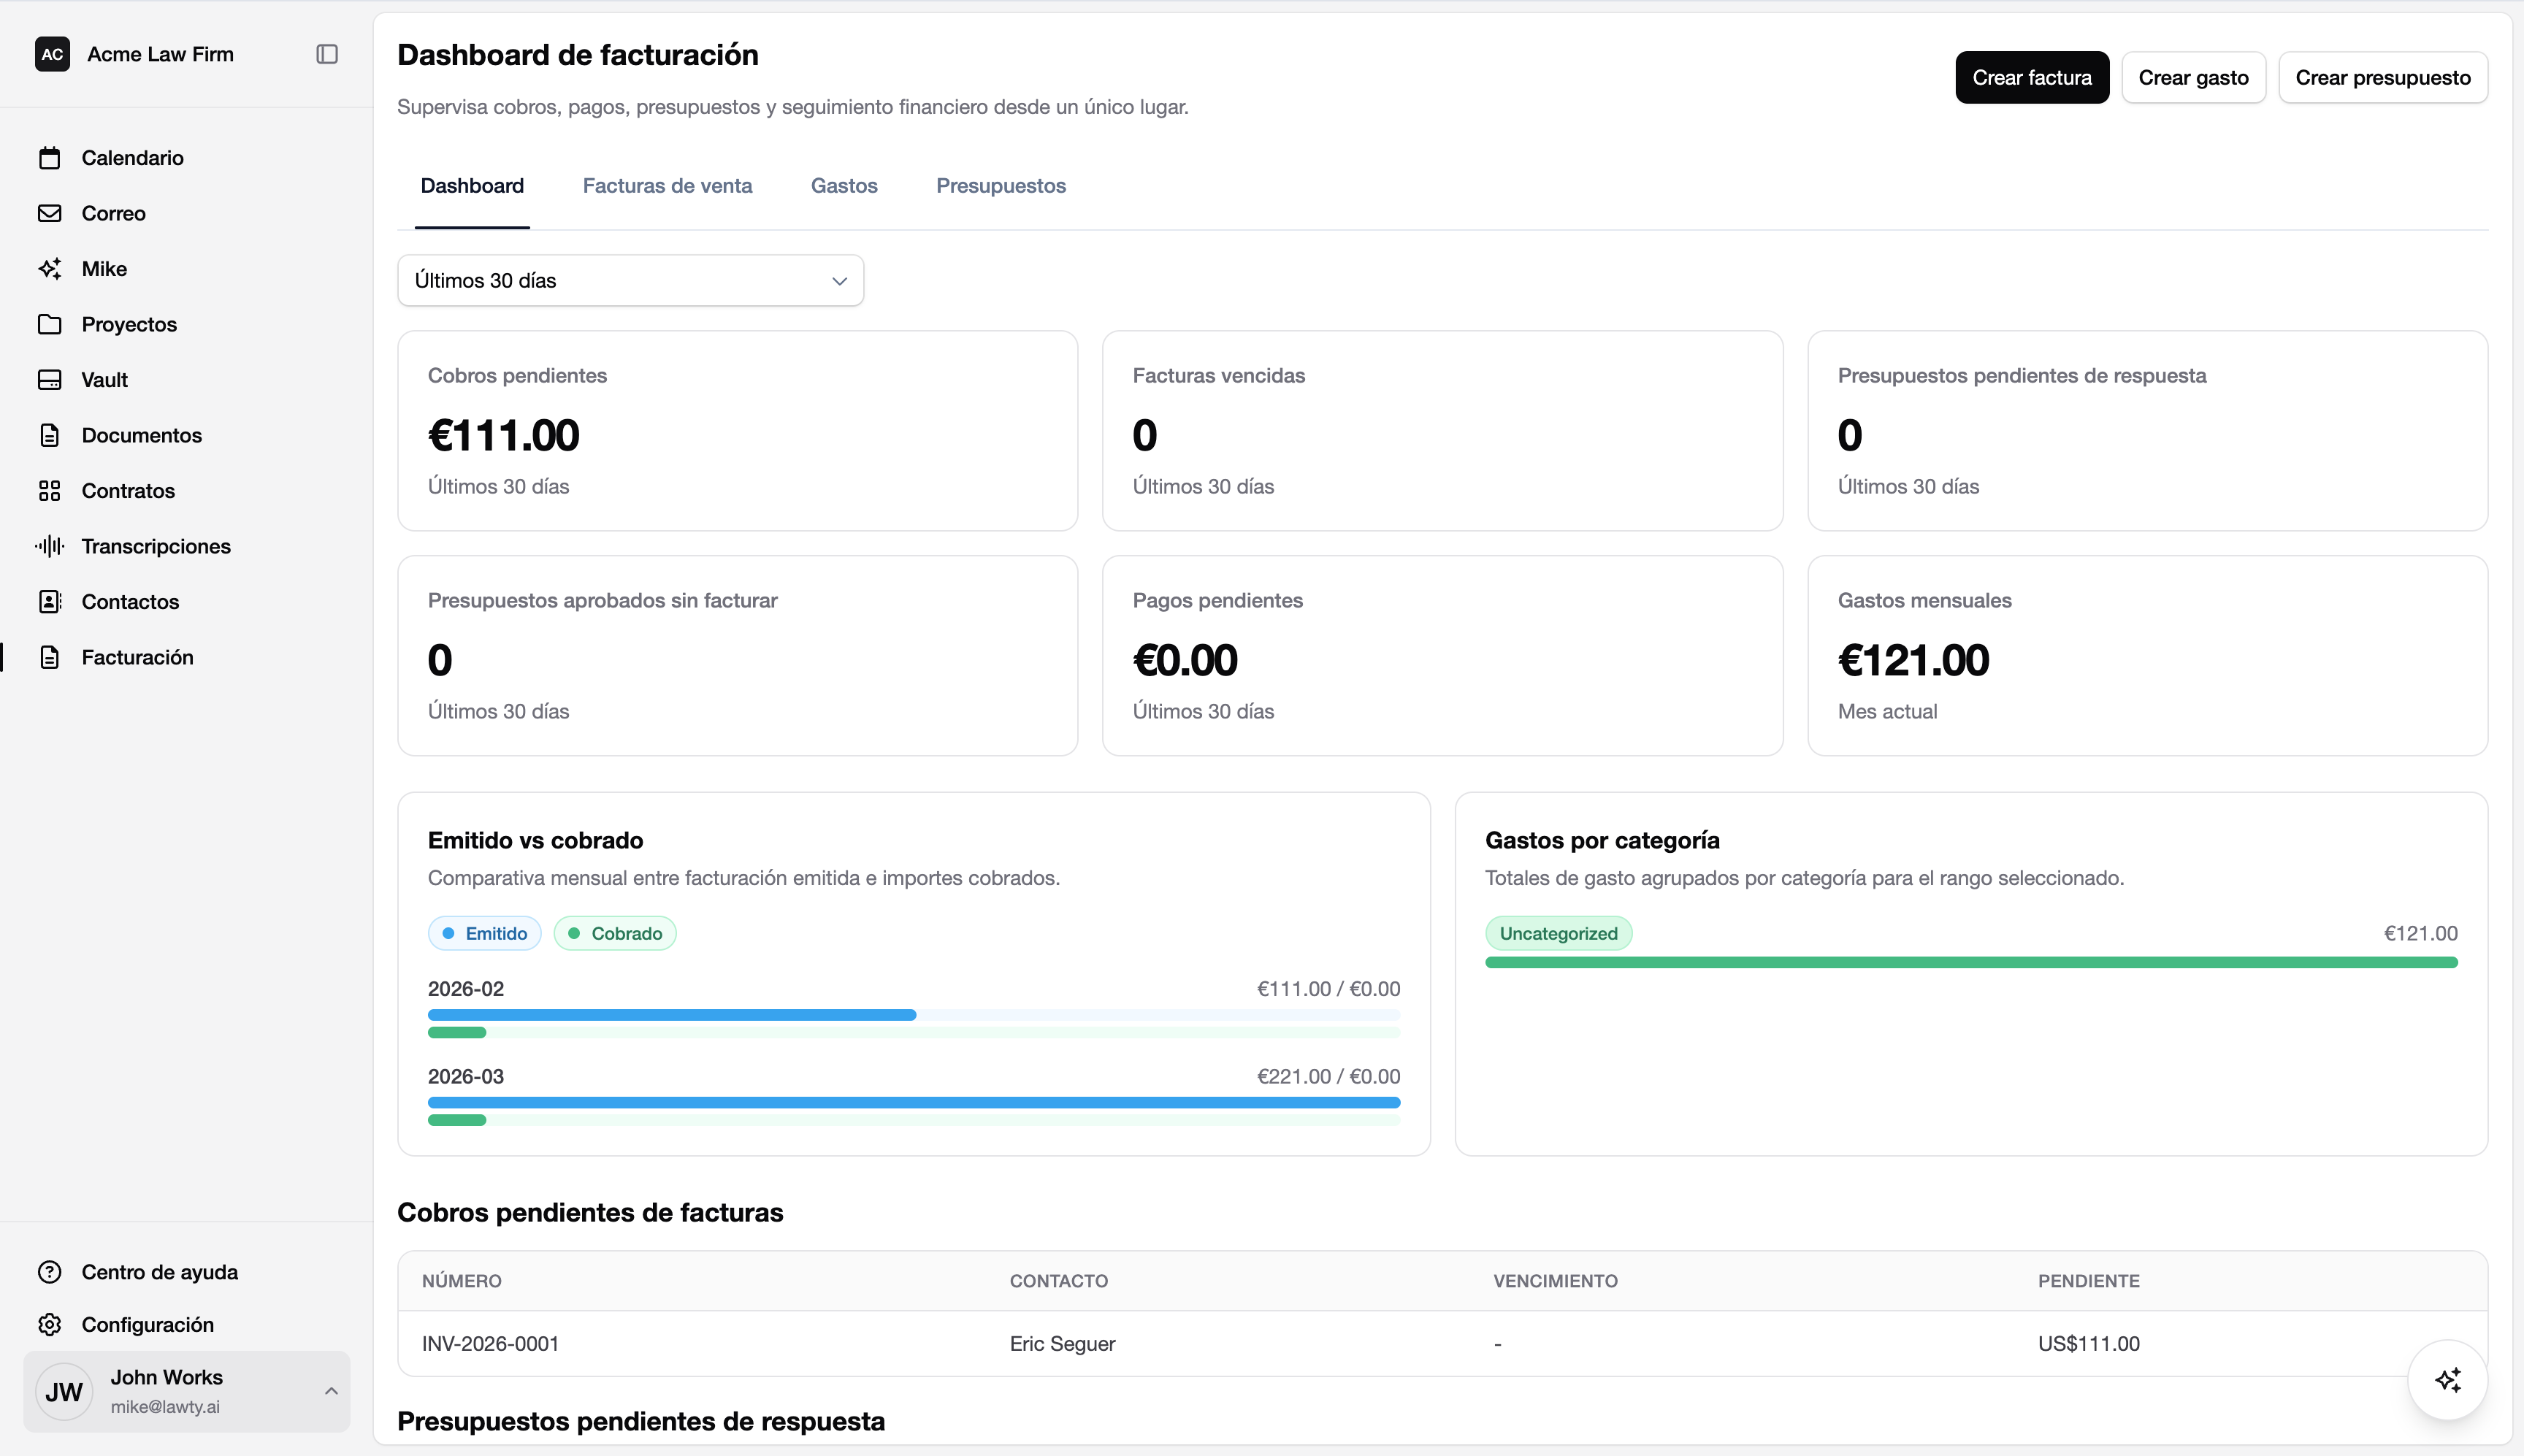Click the Crear presupuesto button
Screen dimensions: 2524x1456
[2382, 77]
